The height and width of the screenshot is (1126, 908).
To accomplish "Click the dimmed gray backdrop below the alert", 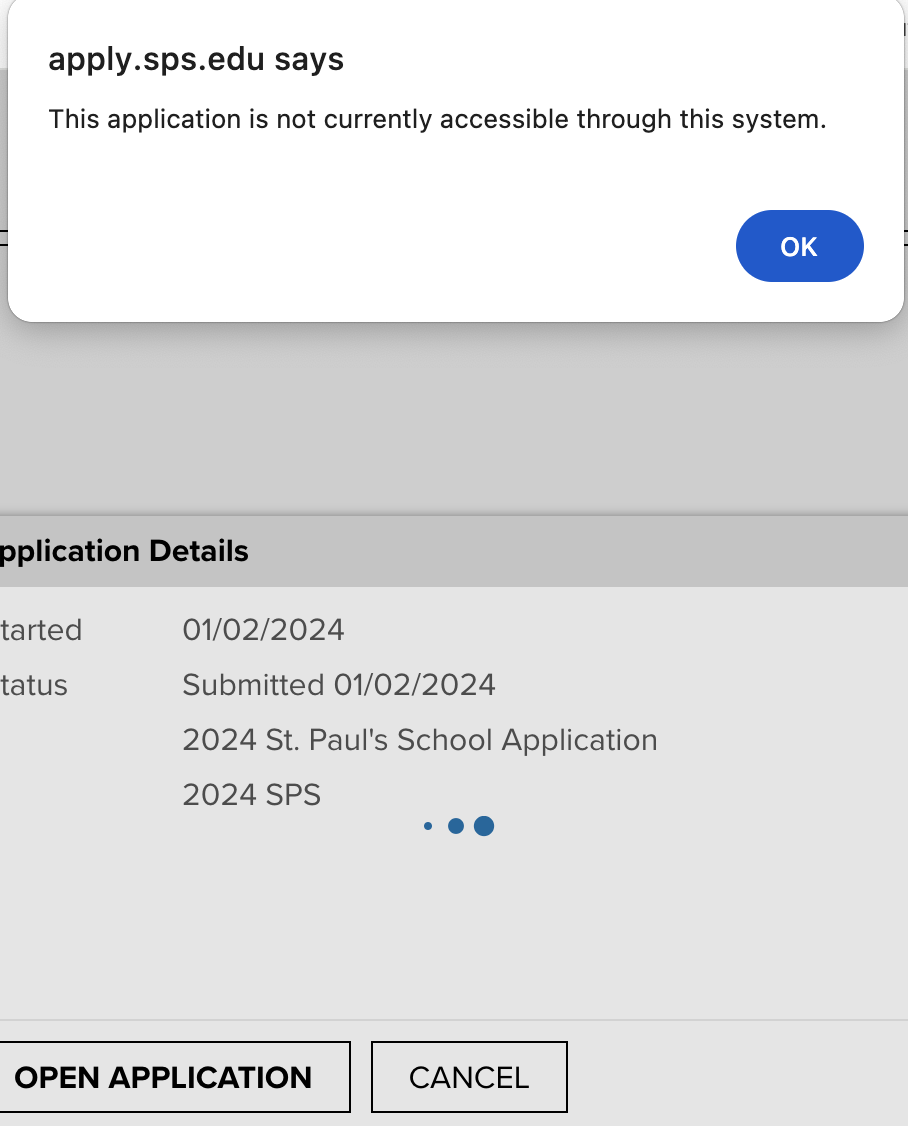I will coord(450,420).
